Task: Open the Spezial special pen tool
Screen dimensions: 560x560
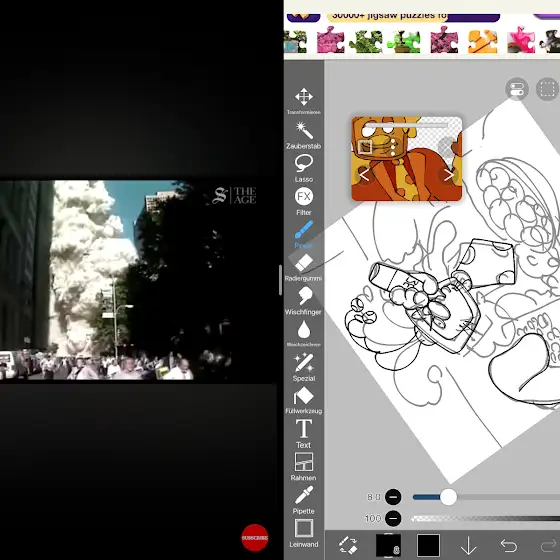Action: click(304, 367)
